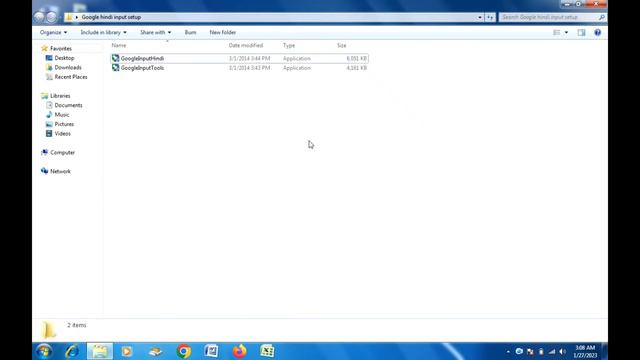Sort files by Name column
Image resolution: width=640 pixels, height=360 pixels.
[x=119, y=45]
